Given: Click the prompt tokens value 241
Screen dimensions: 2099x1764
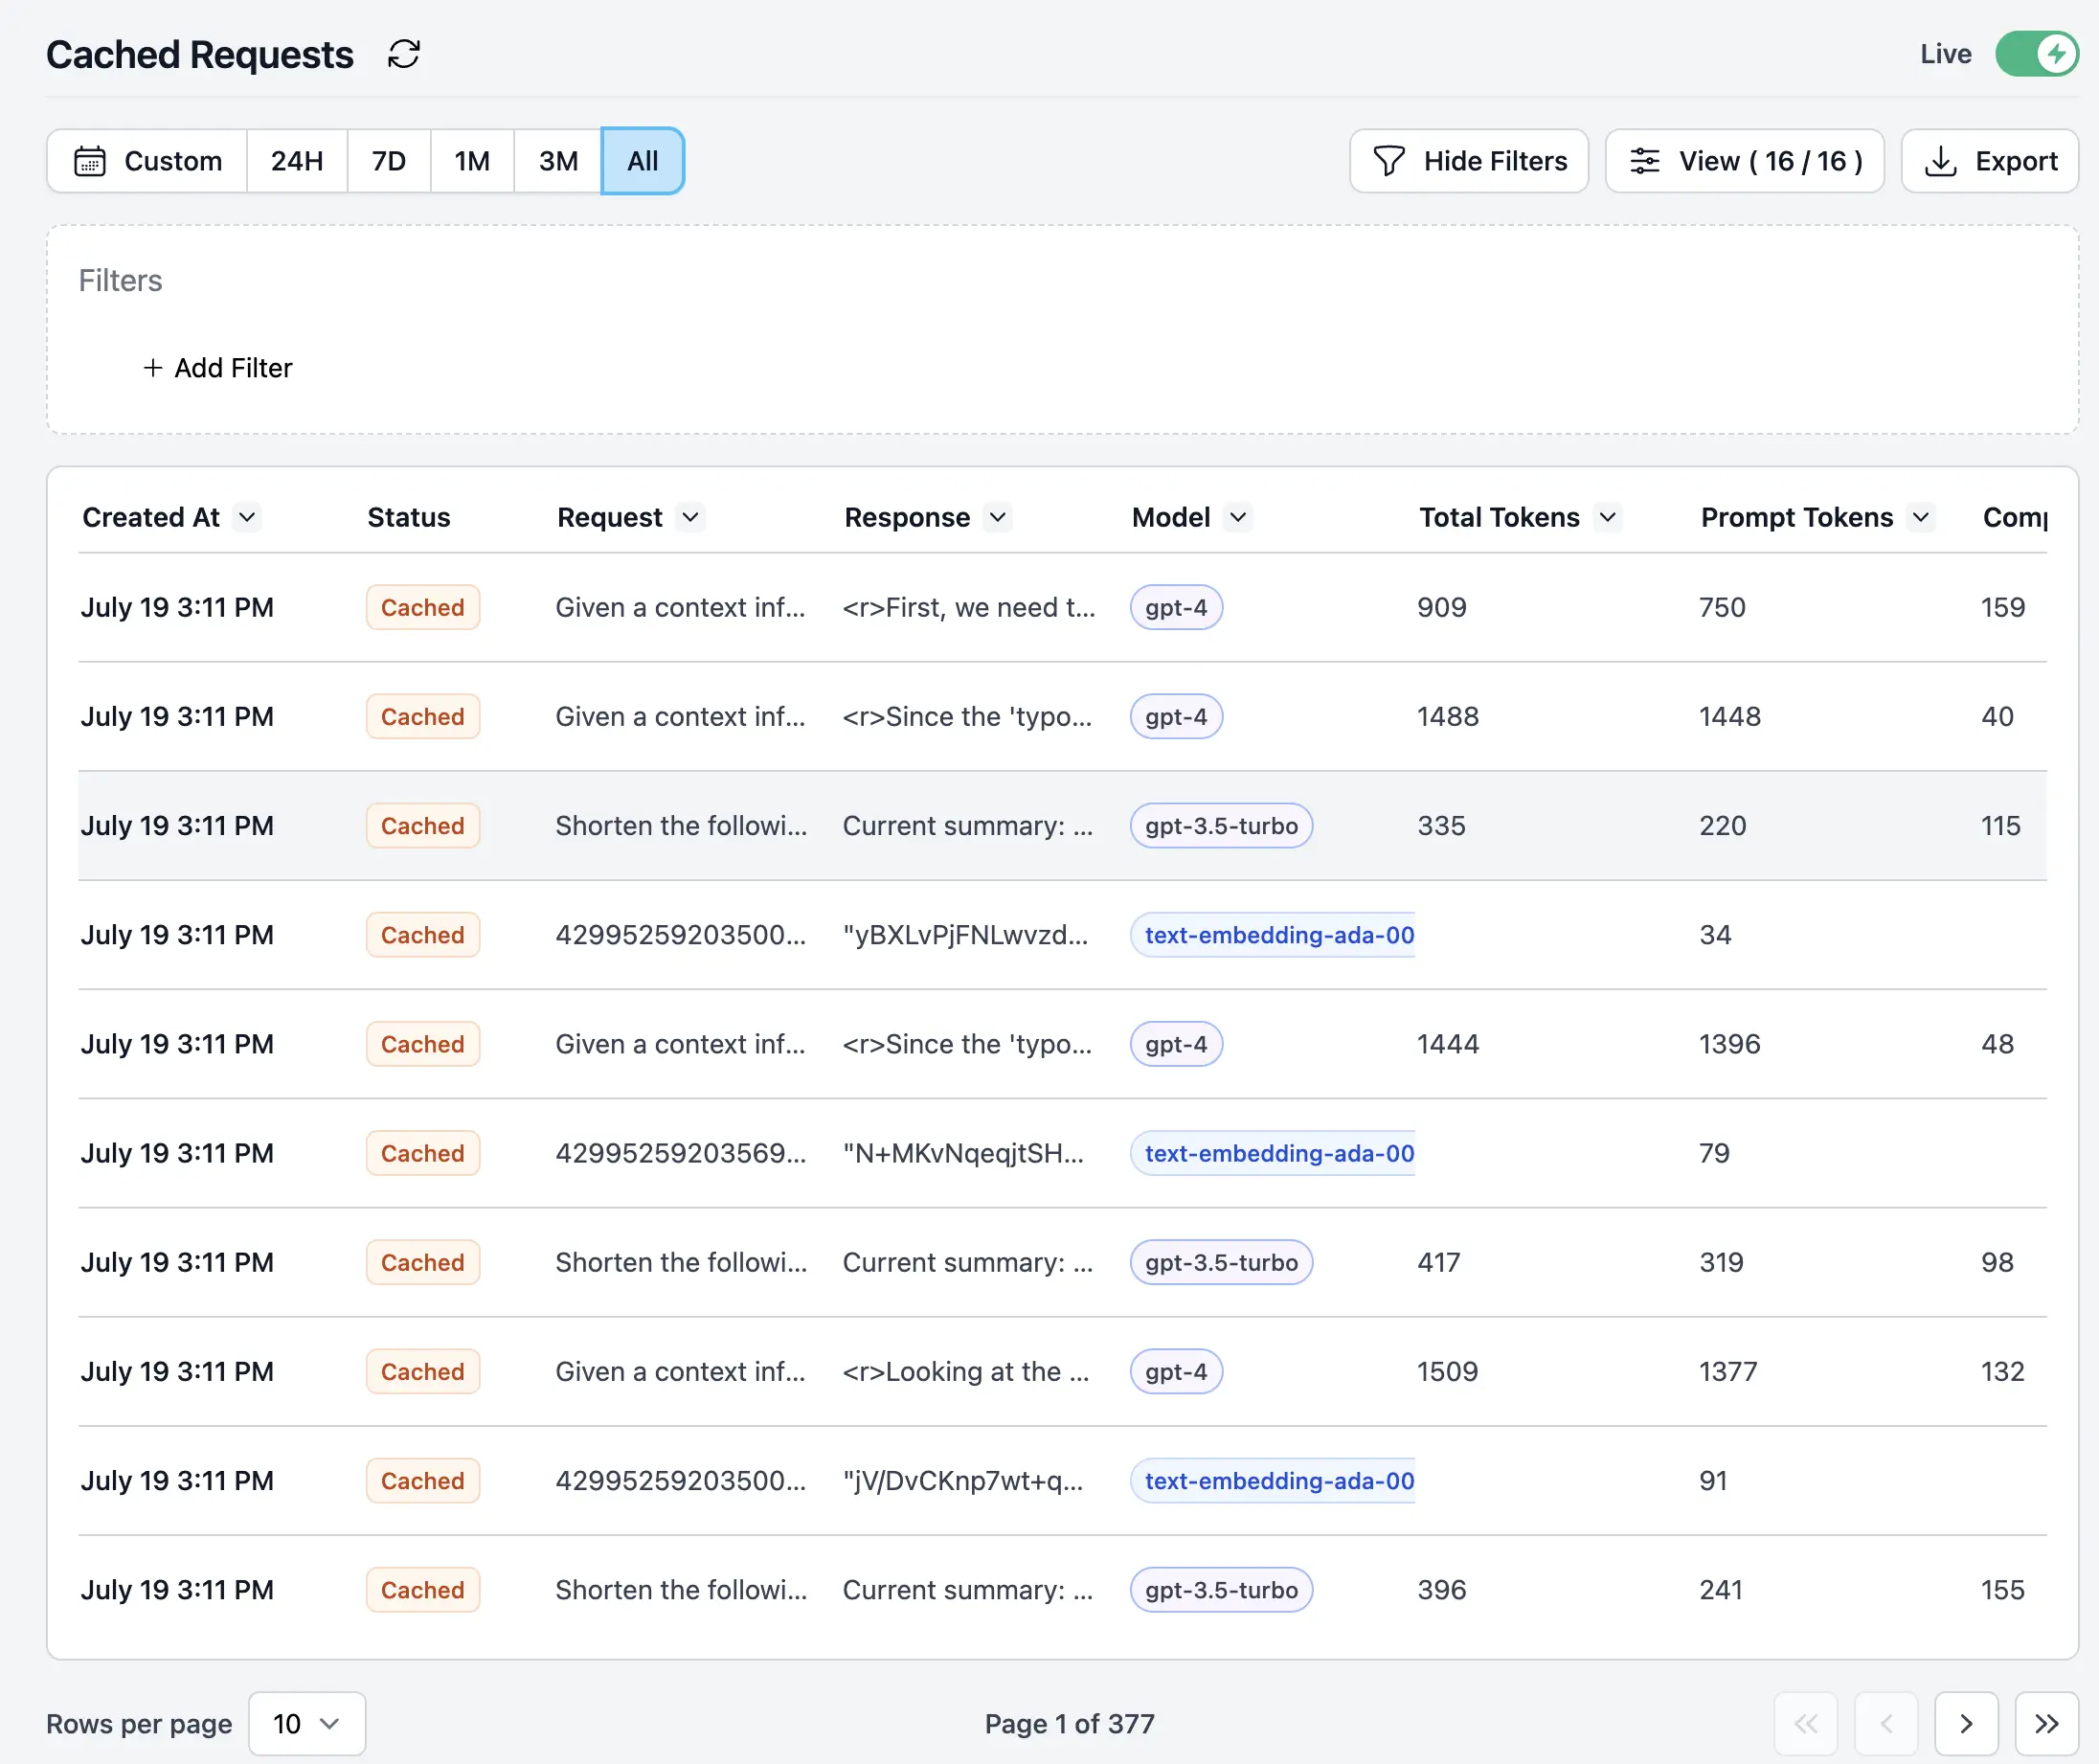Looking at the screenshot, I should coord(1721,1589).
